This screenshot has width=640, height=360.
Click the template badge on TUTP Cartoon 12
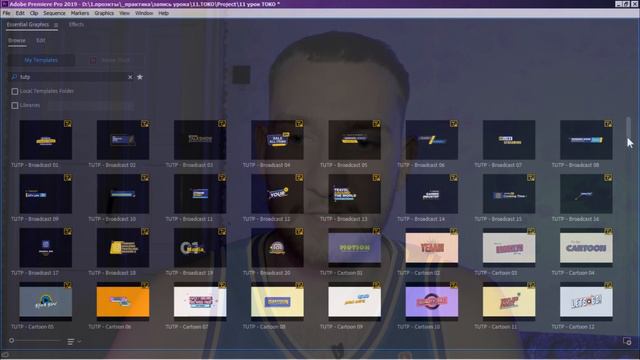[608, 285]
